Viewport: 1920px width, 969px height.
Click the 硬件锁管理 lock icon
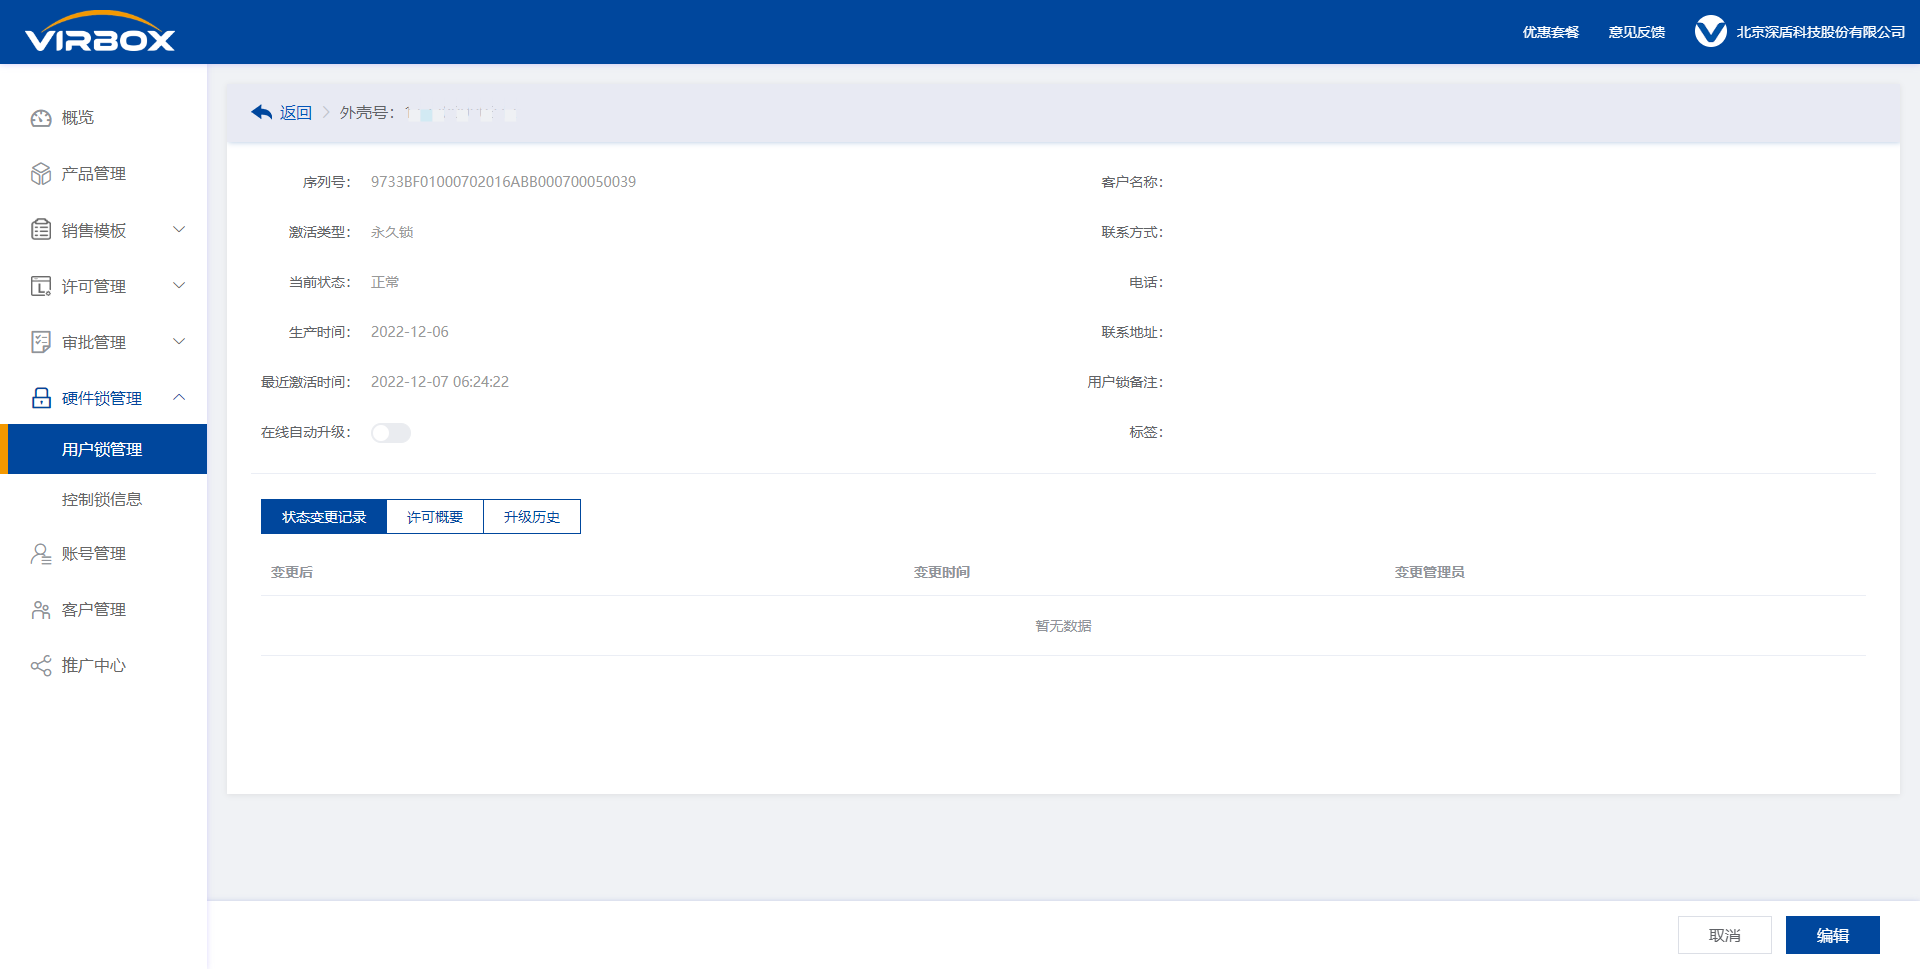(x=41, y=398)
